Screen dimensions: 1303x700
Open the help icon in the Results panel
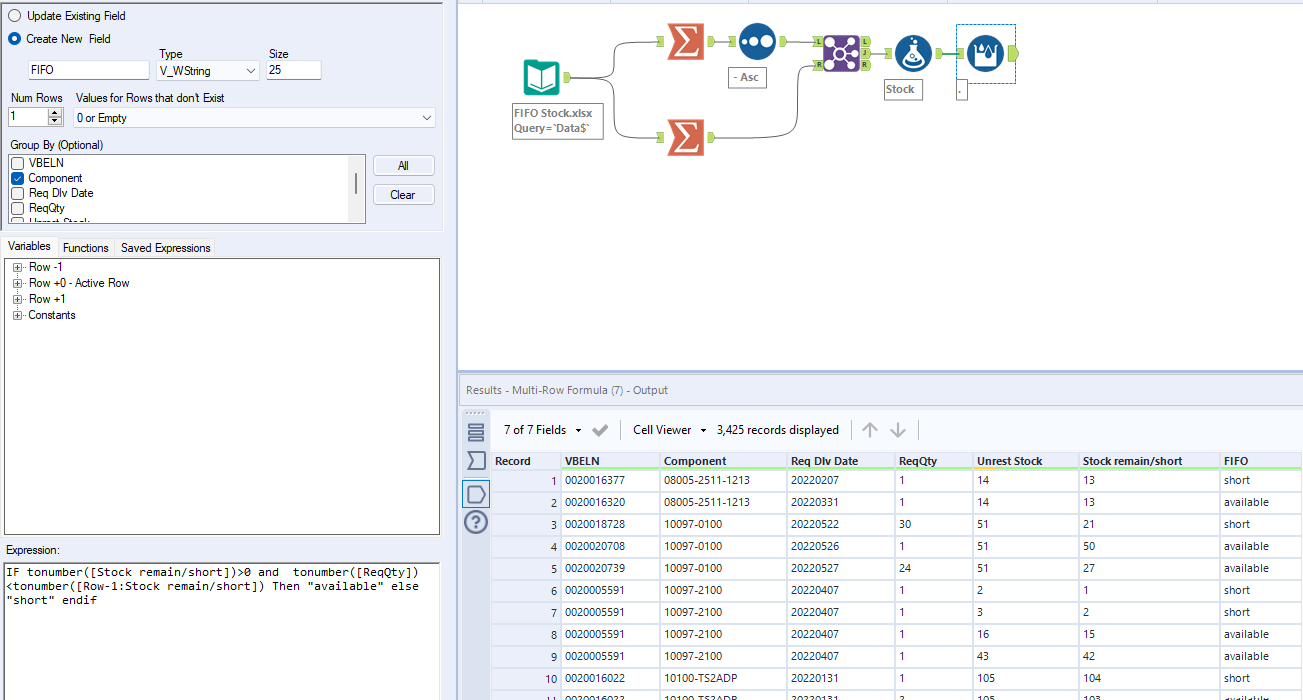click(x=476, y=522)
